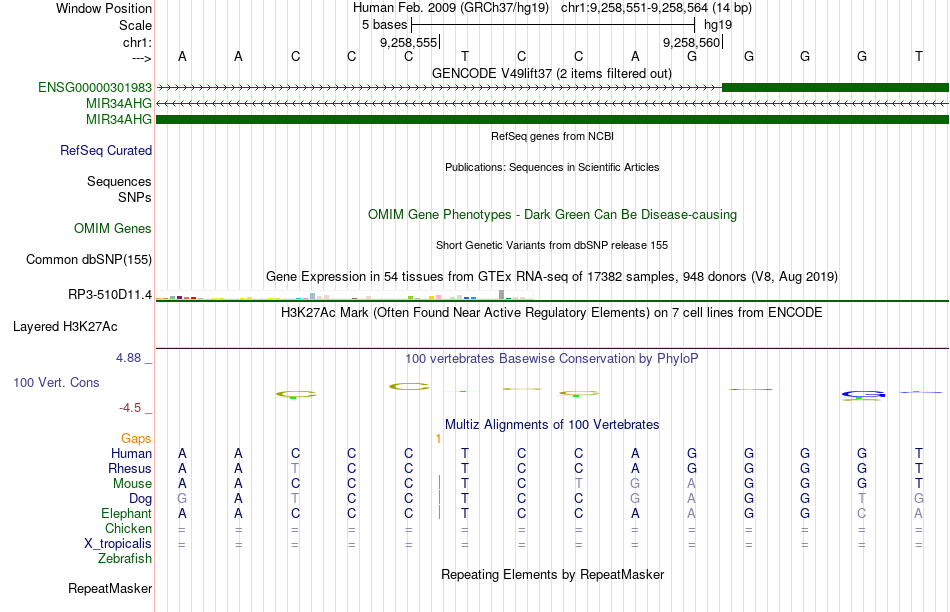Image resolution: width=950 pixels, height=612 pixels.
Task: Click the blue G conservation logo in PhyloP track
Action: tap(863, 394)
